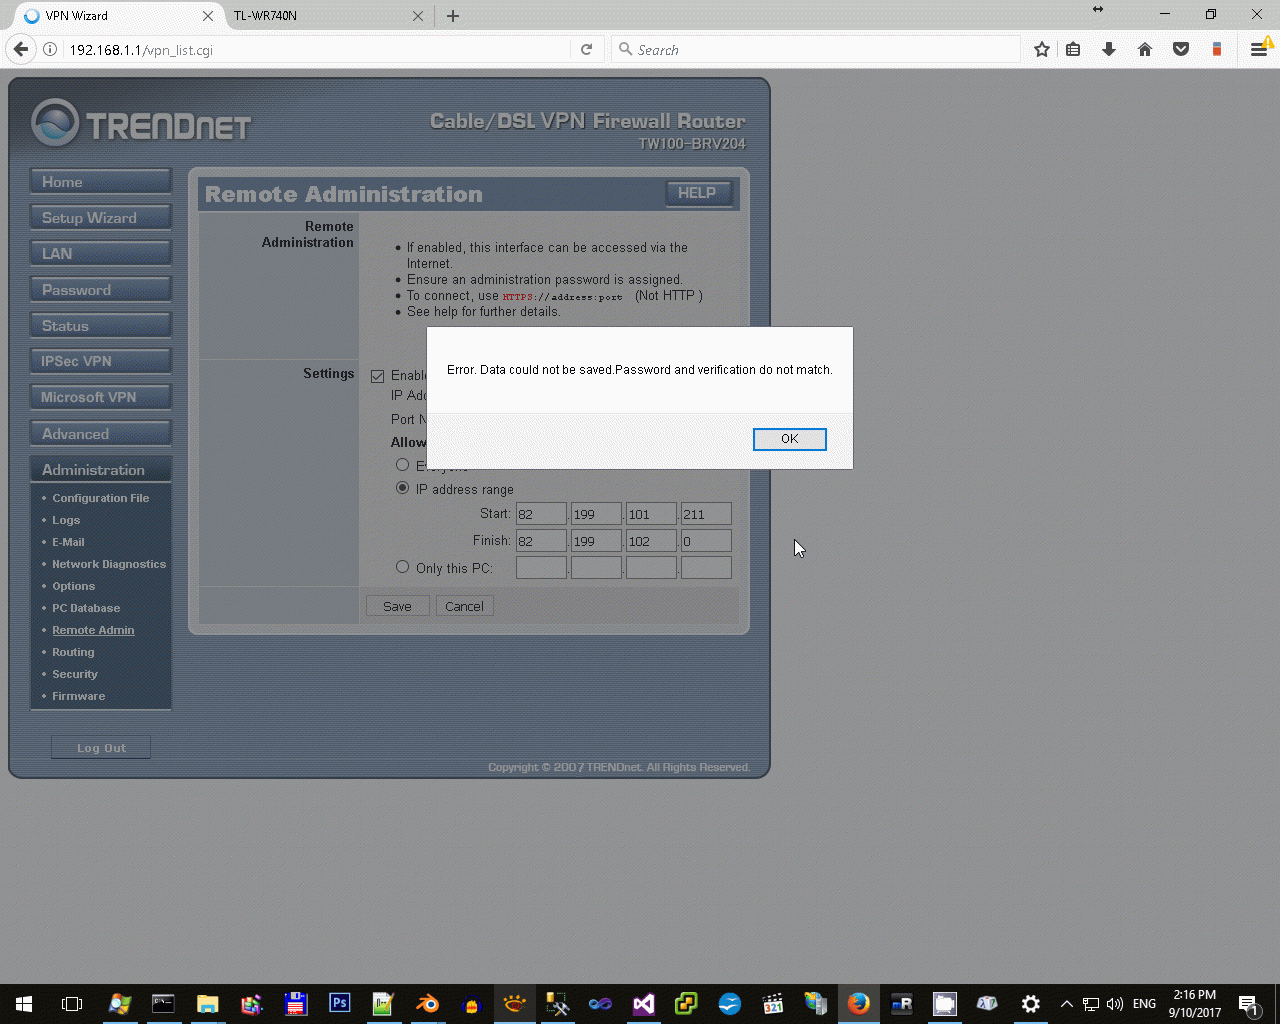Go to LAN settings

click(101, 254)
